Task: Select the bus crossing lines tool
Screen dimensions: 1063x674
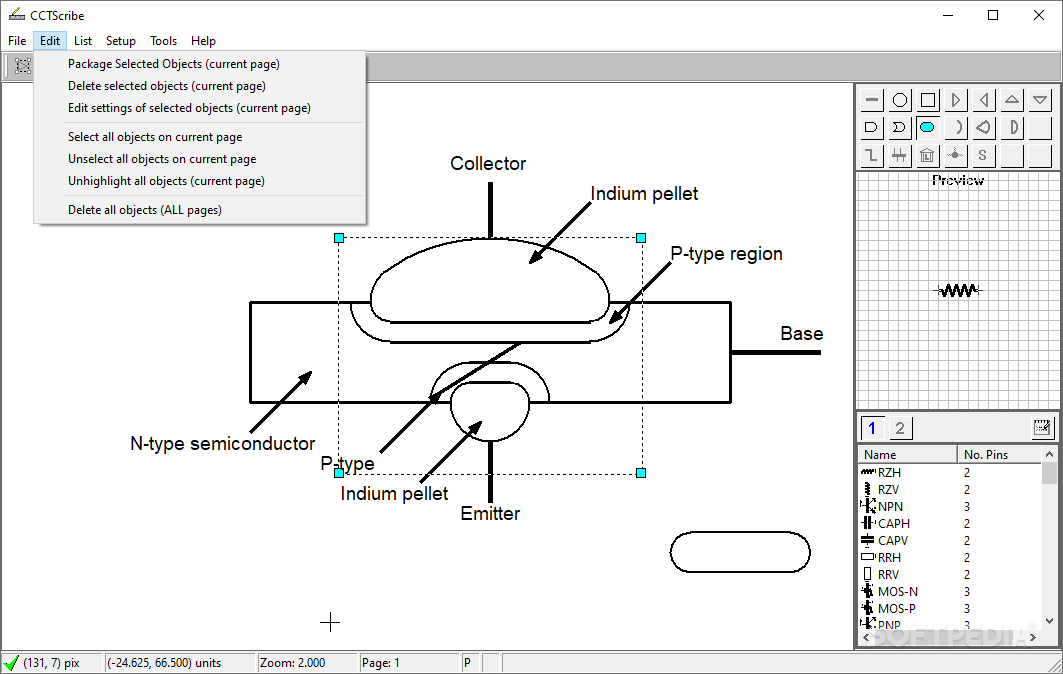Action: click(x=900, y=155)
